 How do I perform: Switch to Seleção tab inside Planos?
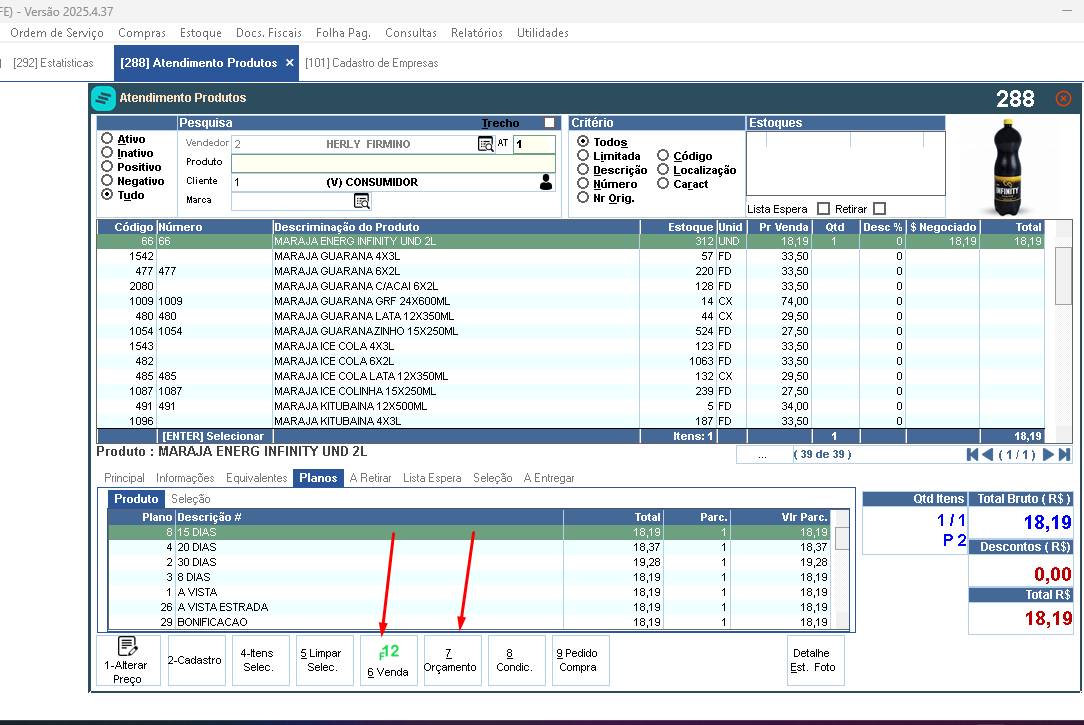point(191,499)
